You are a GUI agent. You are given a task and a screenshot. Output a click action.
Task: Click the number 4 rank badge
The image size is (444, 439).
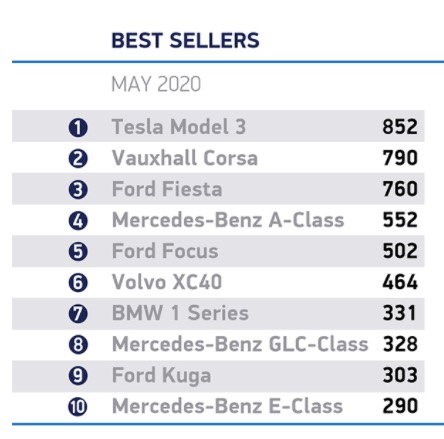coord(78,221)
